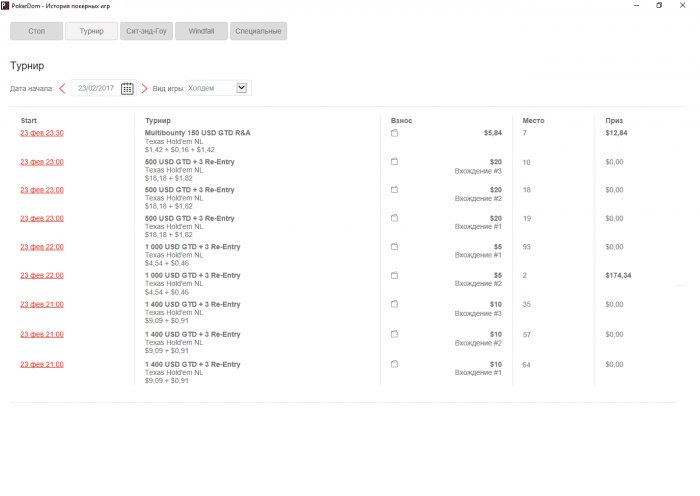
Task: Open 21:00 link for place 57 row
Action: point(42,334)
